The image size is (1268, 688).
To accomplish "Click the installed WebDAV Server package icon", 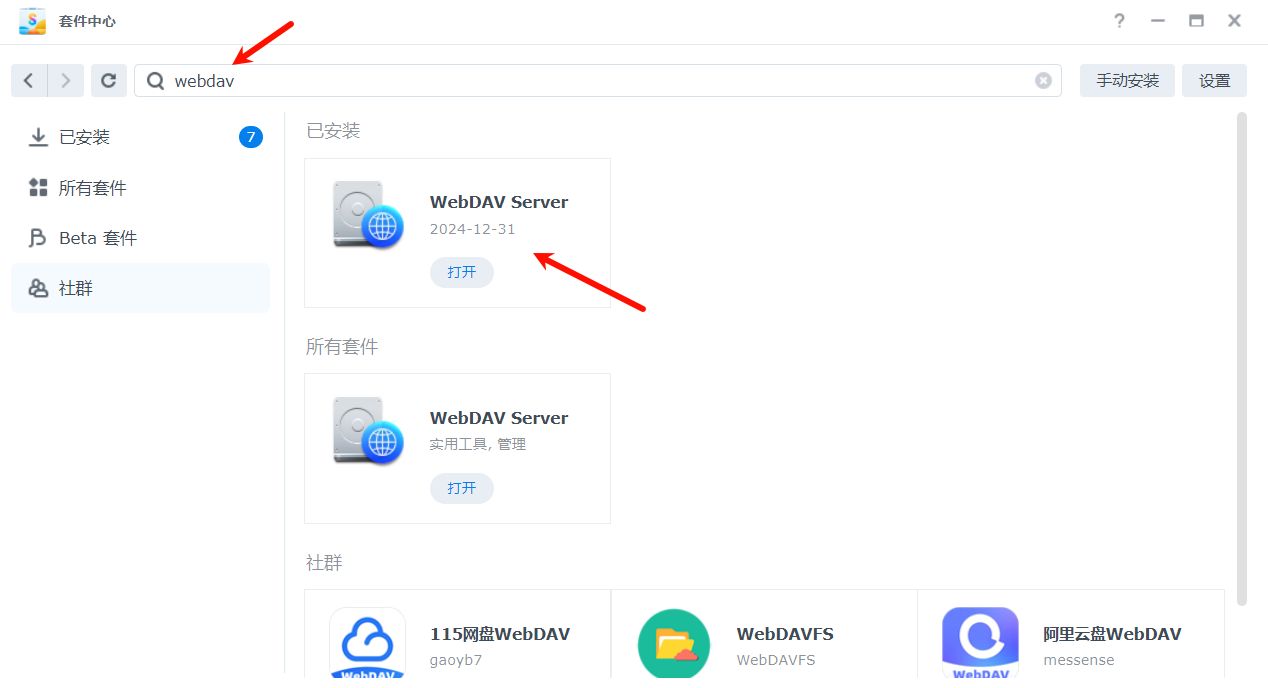I will (x=367, y=214).
